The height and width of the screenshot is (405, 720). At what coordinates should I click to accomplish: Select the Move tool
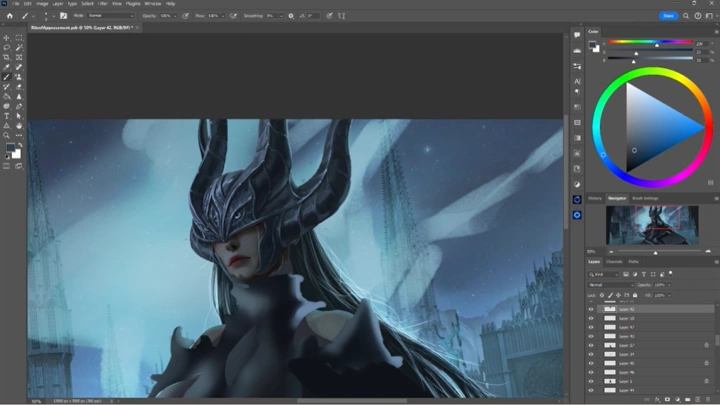(6, 38)
